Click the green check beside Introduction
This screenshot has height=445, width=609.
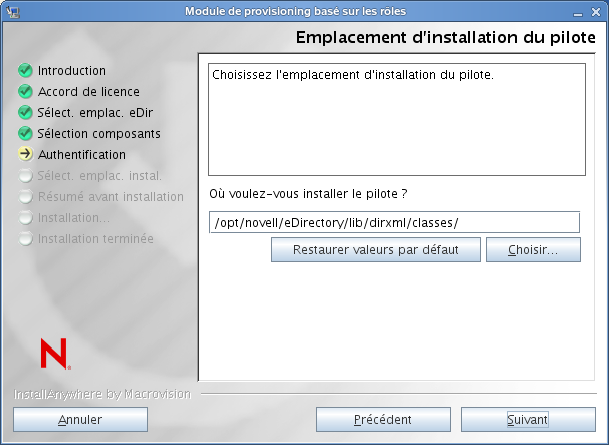pos(25,70)
